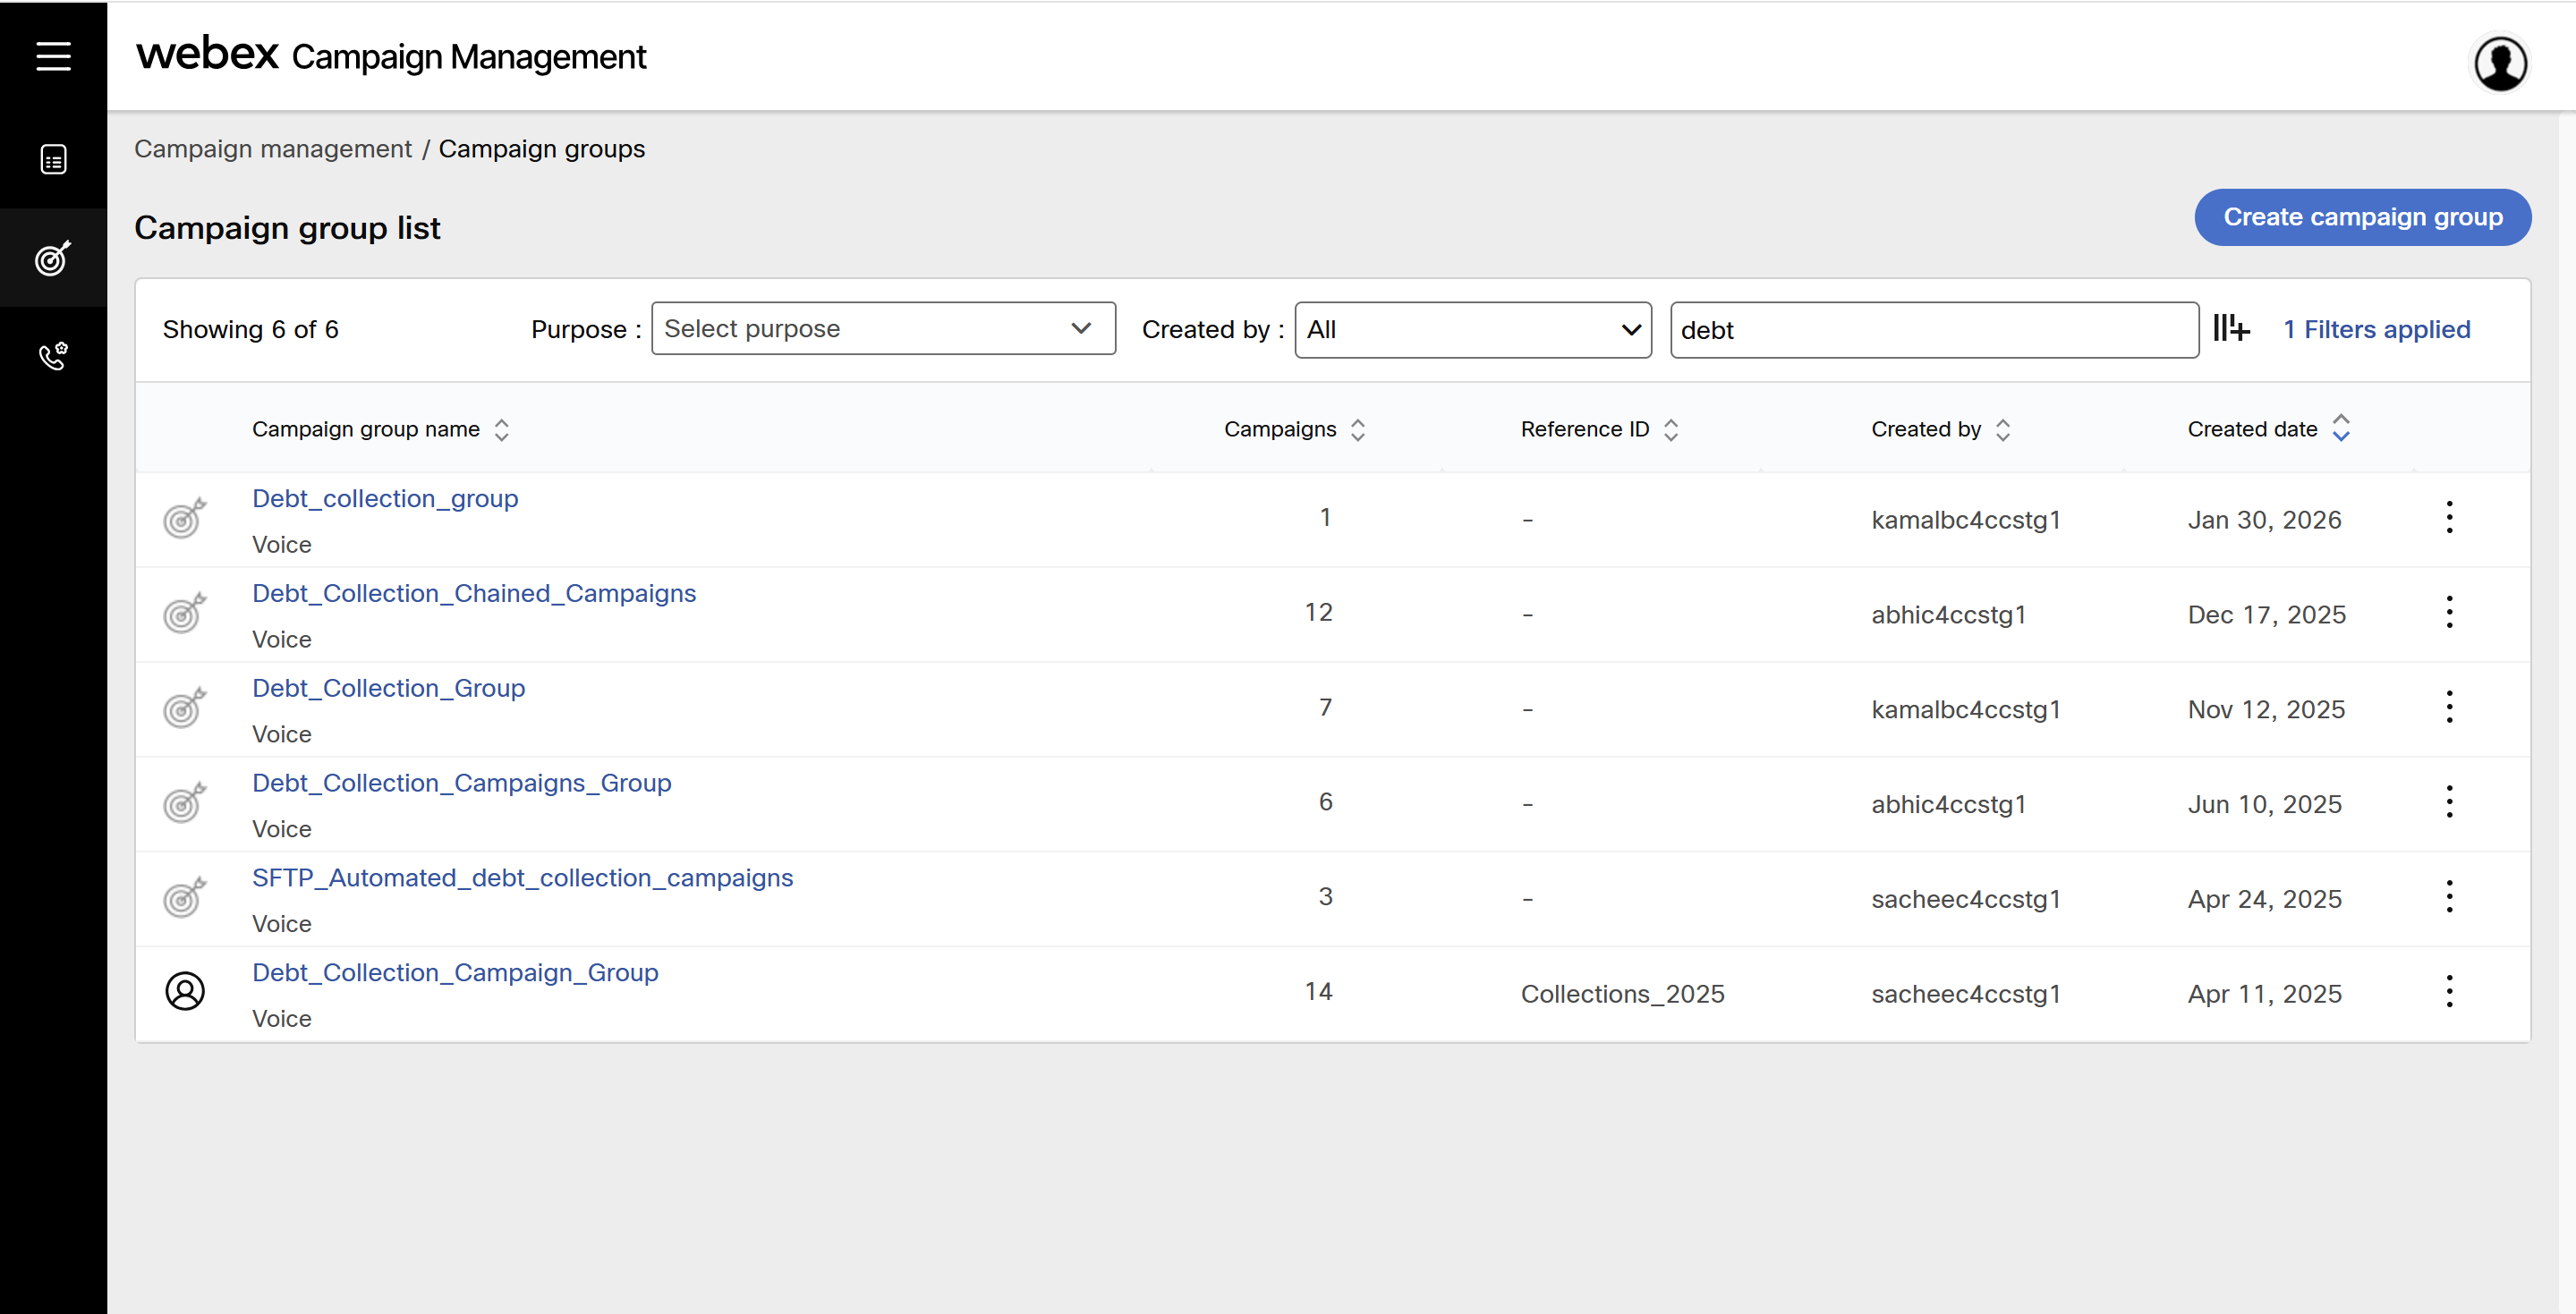Click the contact list sidebar icon
This screenshot has width=2576, height=1314.
[x=53, y=159]
